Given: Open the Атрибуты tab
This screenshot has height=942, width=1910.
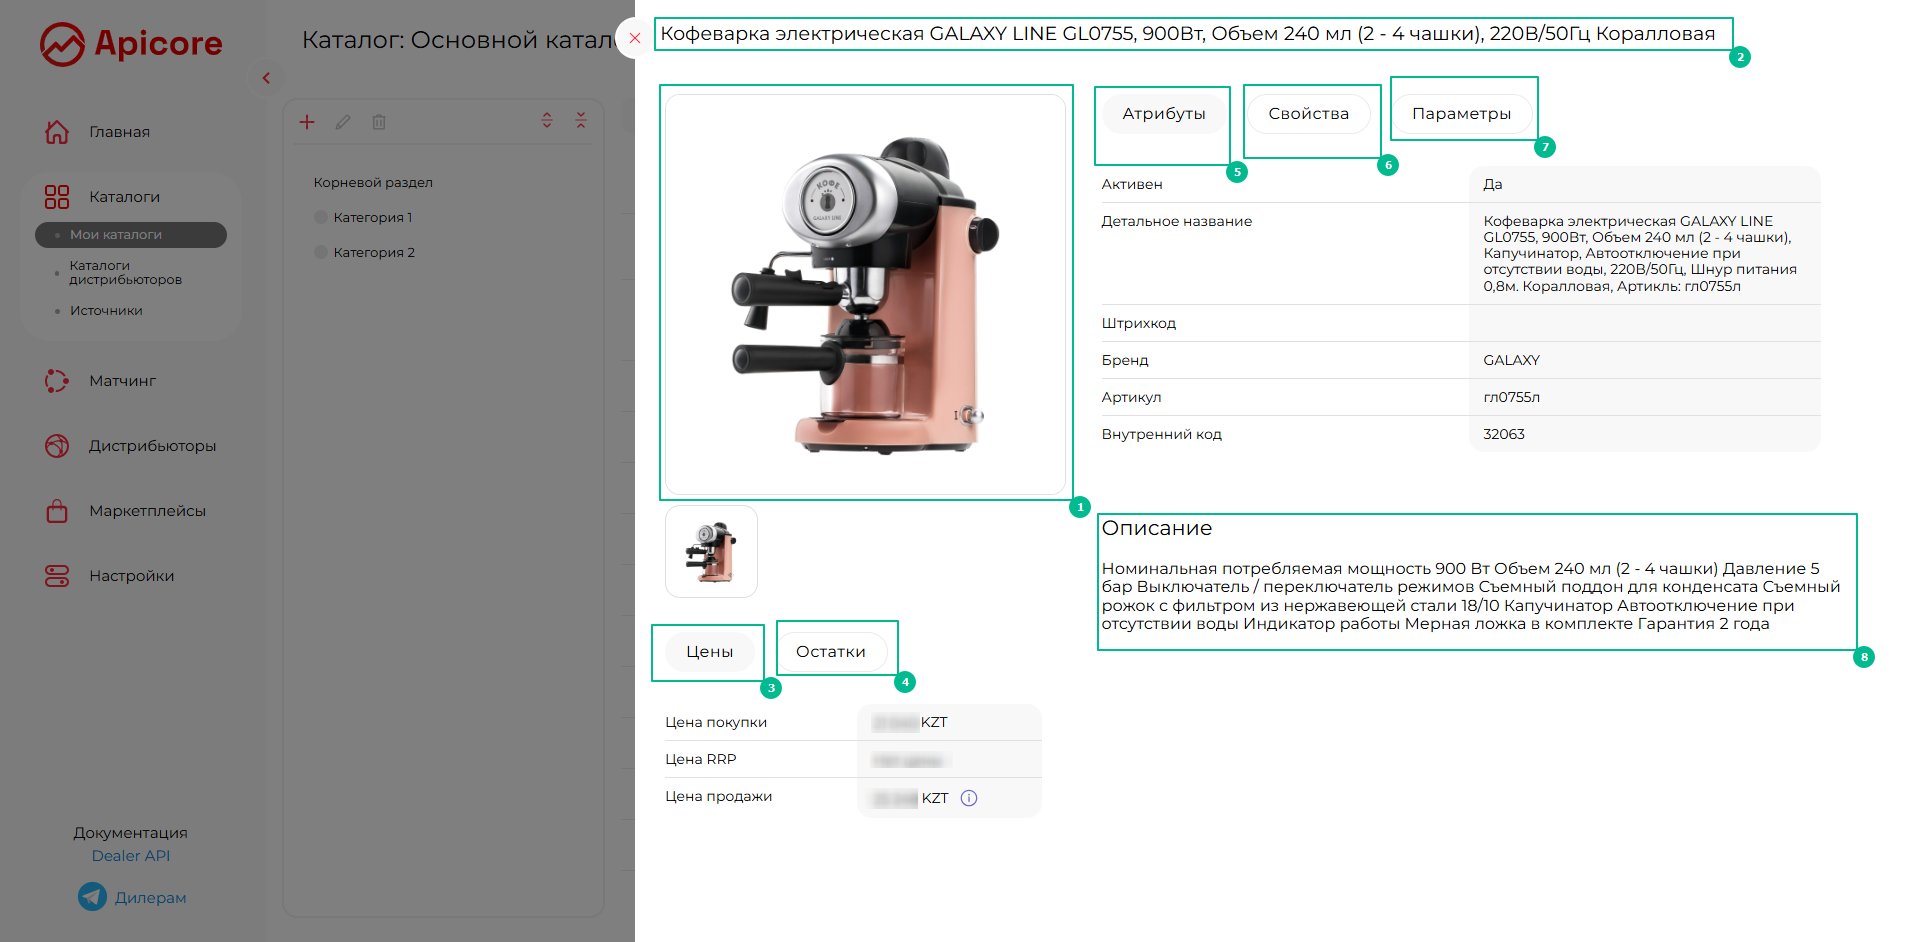Looking at the screenshot, I should 1164,114.
